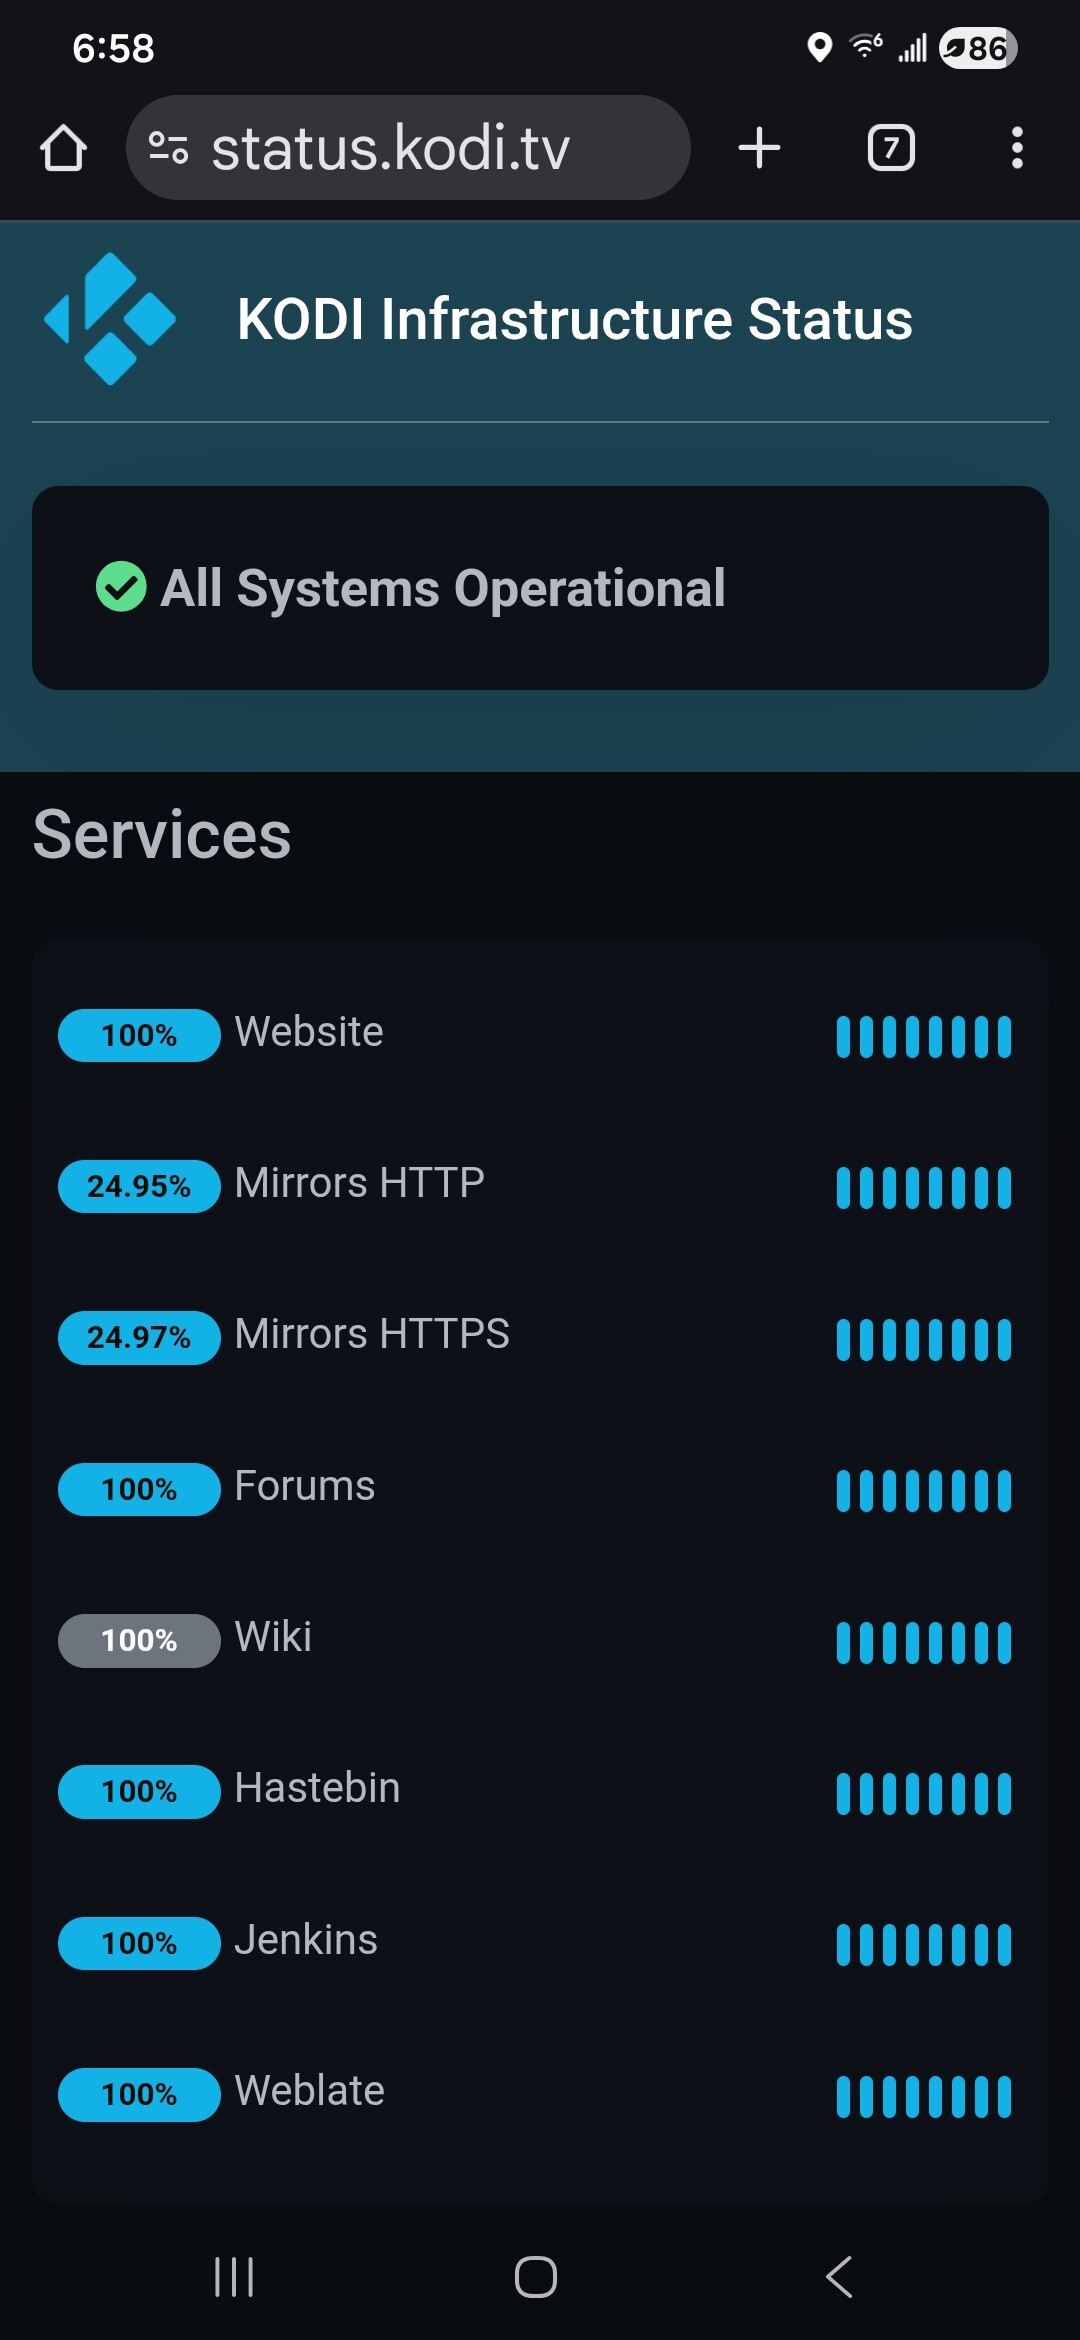This screenshot has height=2340, width=1080.
Task: Tap the Weblate uptime history bars
Action: click(x=923, y=2096)
